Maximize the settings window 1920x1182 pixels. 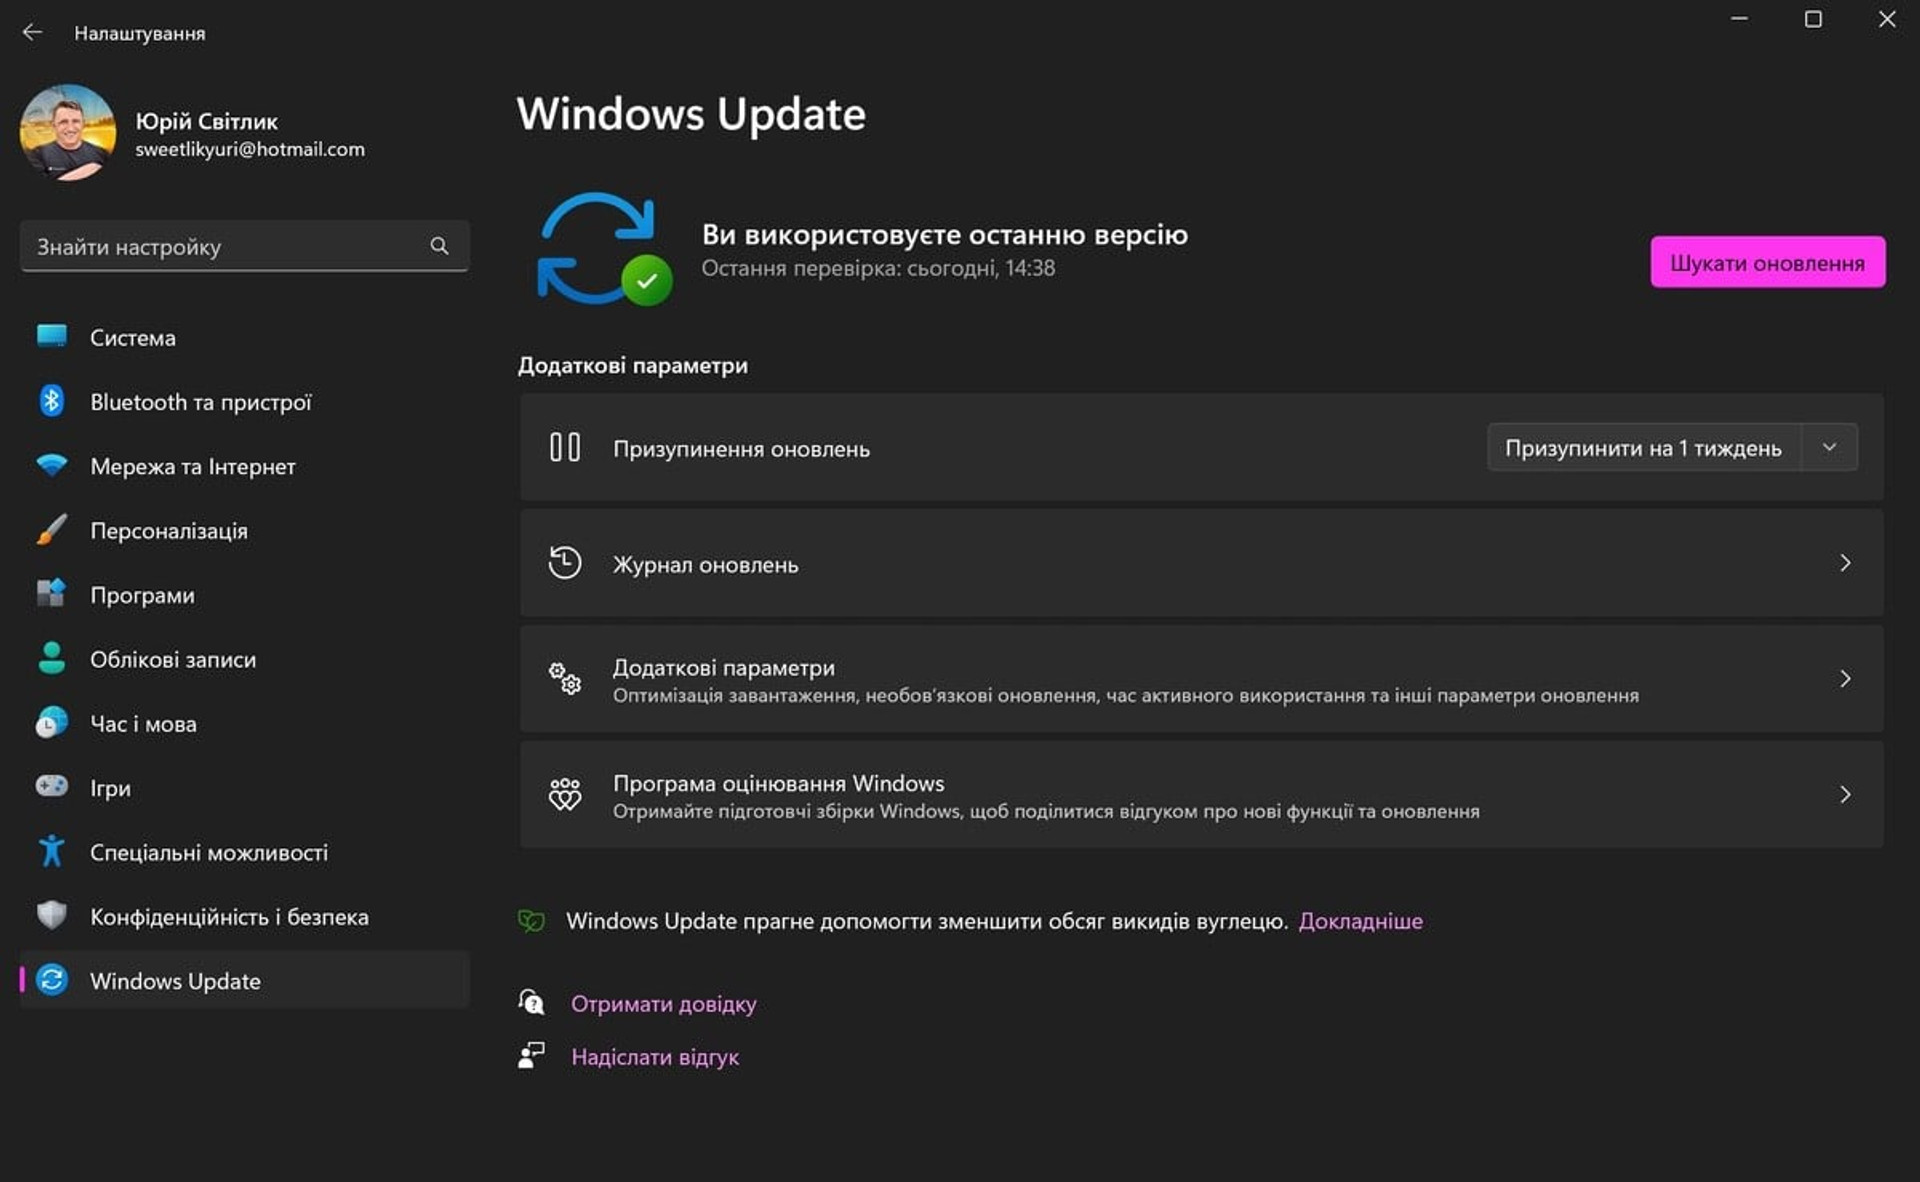pyautogui.click(x=1813, y=19)
